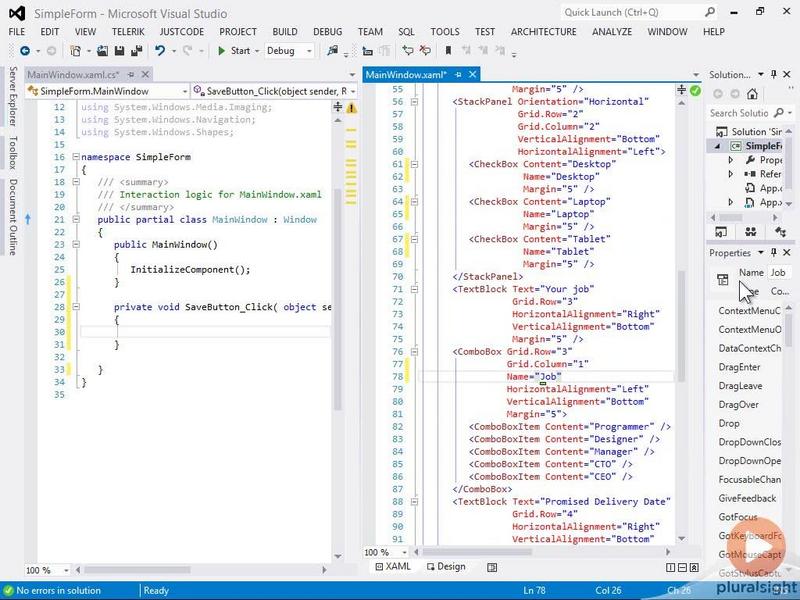Collapse the ComboBox XAML element on line 76
The image size is (800, 600).
coord(414,352)
